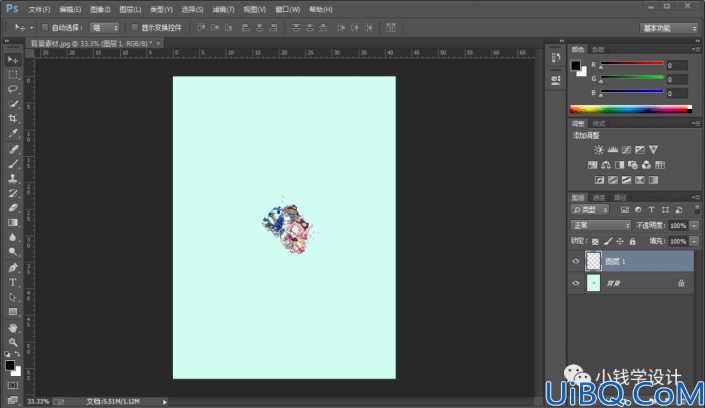Select the Hand tool
Image resolution: width=705 pixels, height=408 pixels.
(13, 328)
